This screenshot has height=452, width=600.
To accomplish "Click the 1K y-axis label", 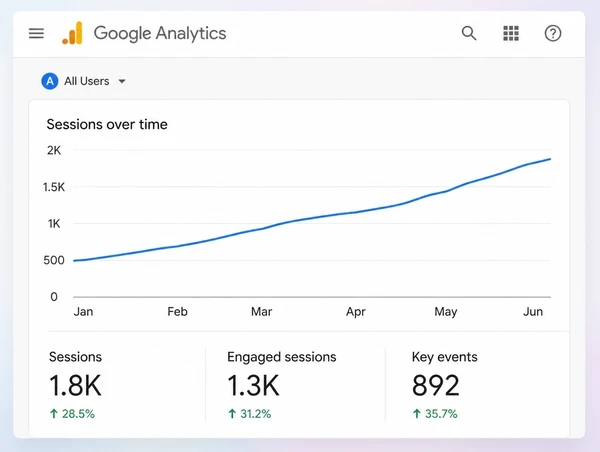I will 54,224.
